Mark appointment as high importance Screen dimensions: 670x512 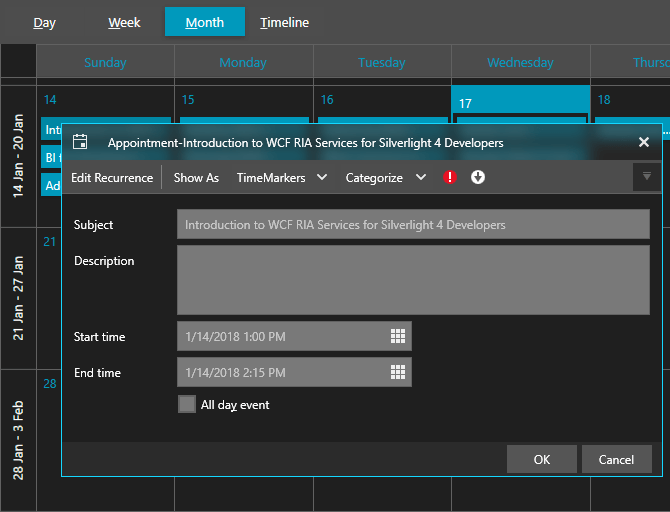pyautogui.click(x=450, y=177)
